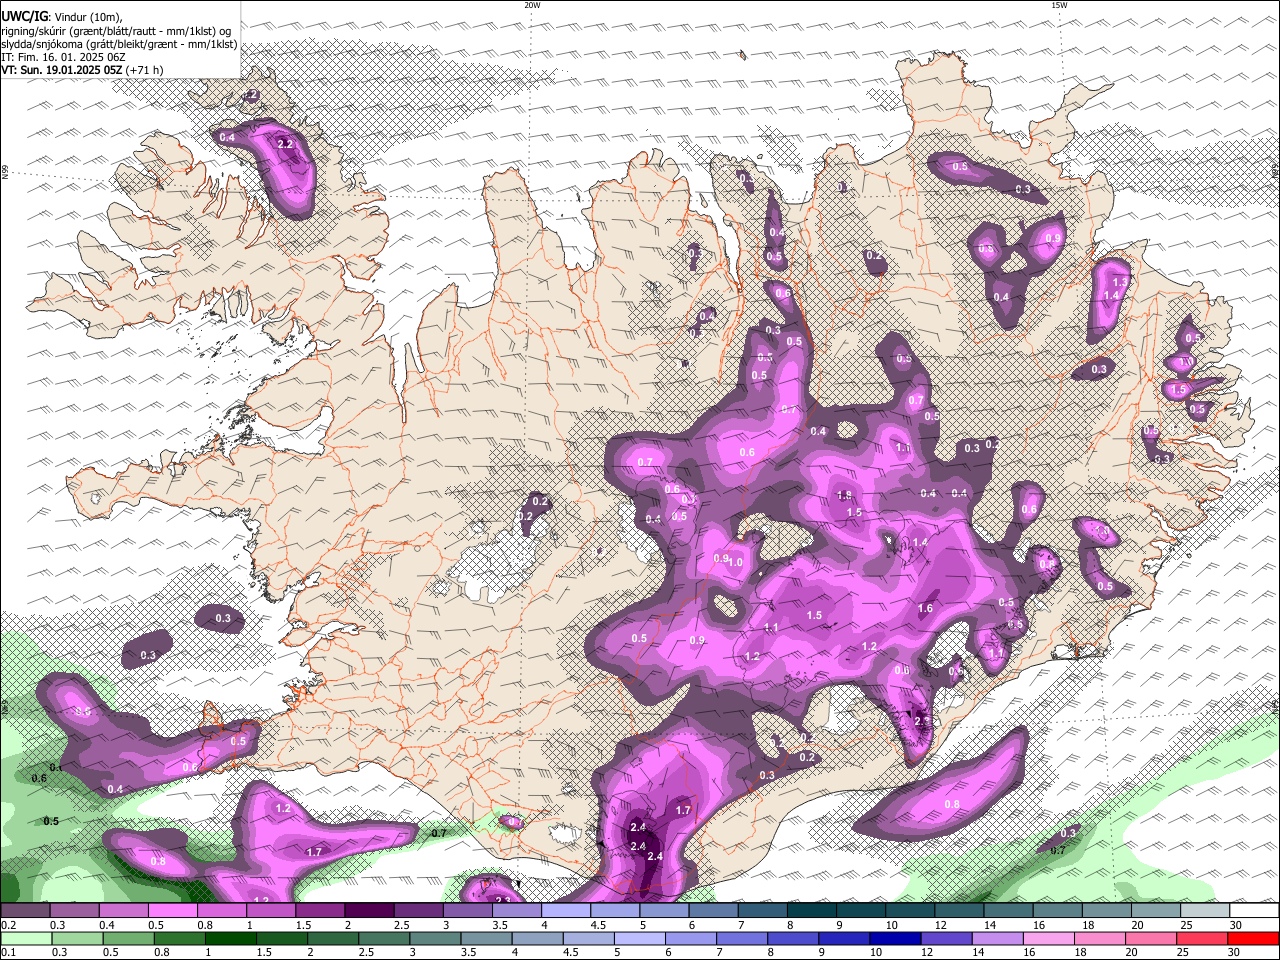Pick the bright magenta 0.5–0.8 snow legend swatch

(172, 911)
